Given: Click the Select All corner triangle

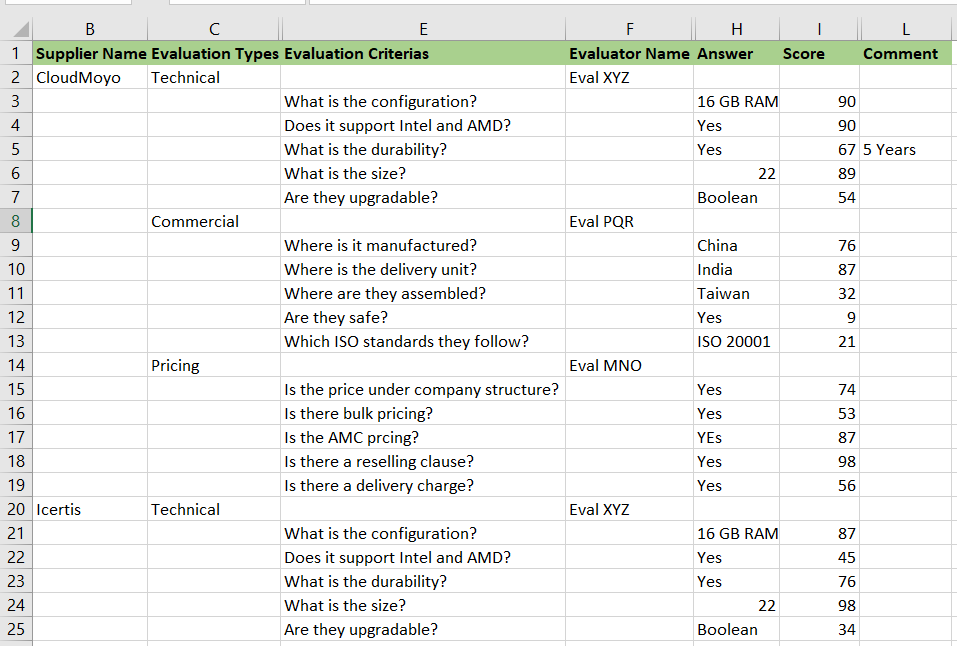Looking at the screenshot, I should [x=18, y=30].
